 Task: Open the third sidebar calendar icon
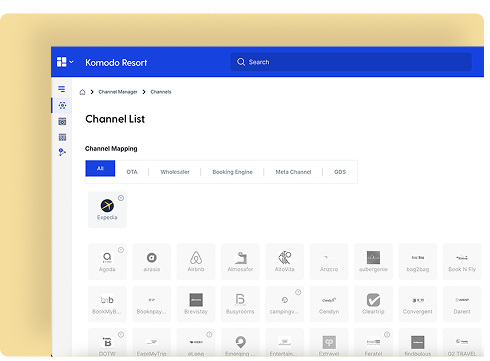click(62, 121)
